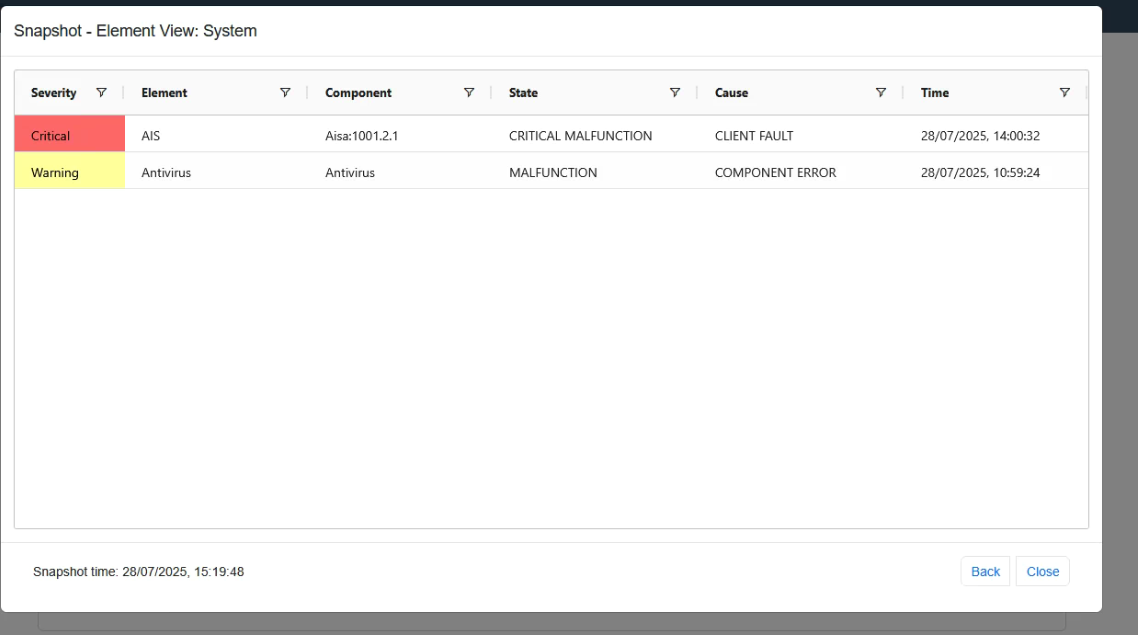Open the Cause column filter icon
Viewport: 1138px width, 635px height.
click(x=880, y=92)
